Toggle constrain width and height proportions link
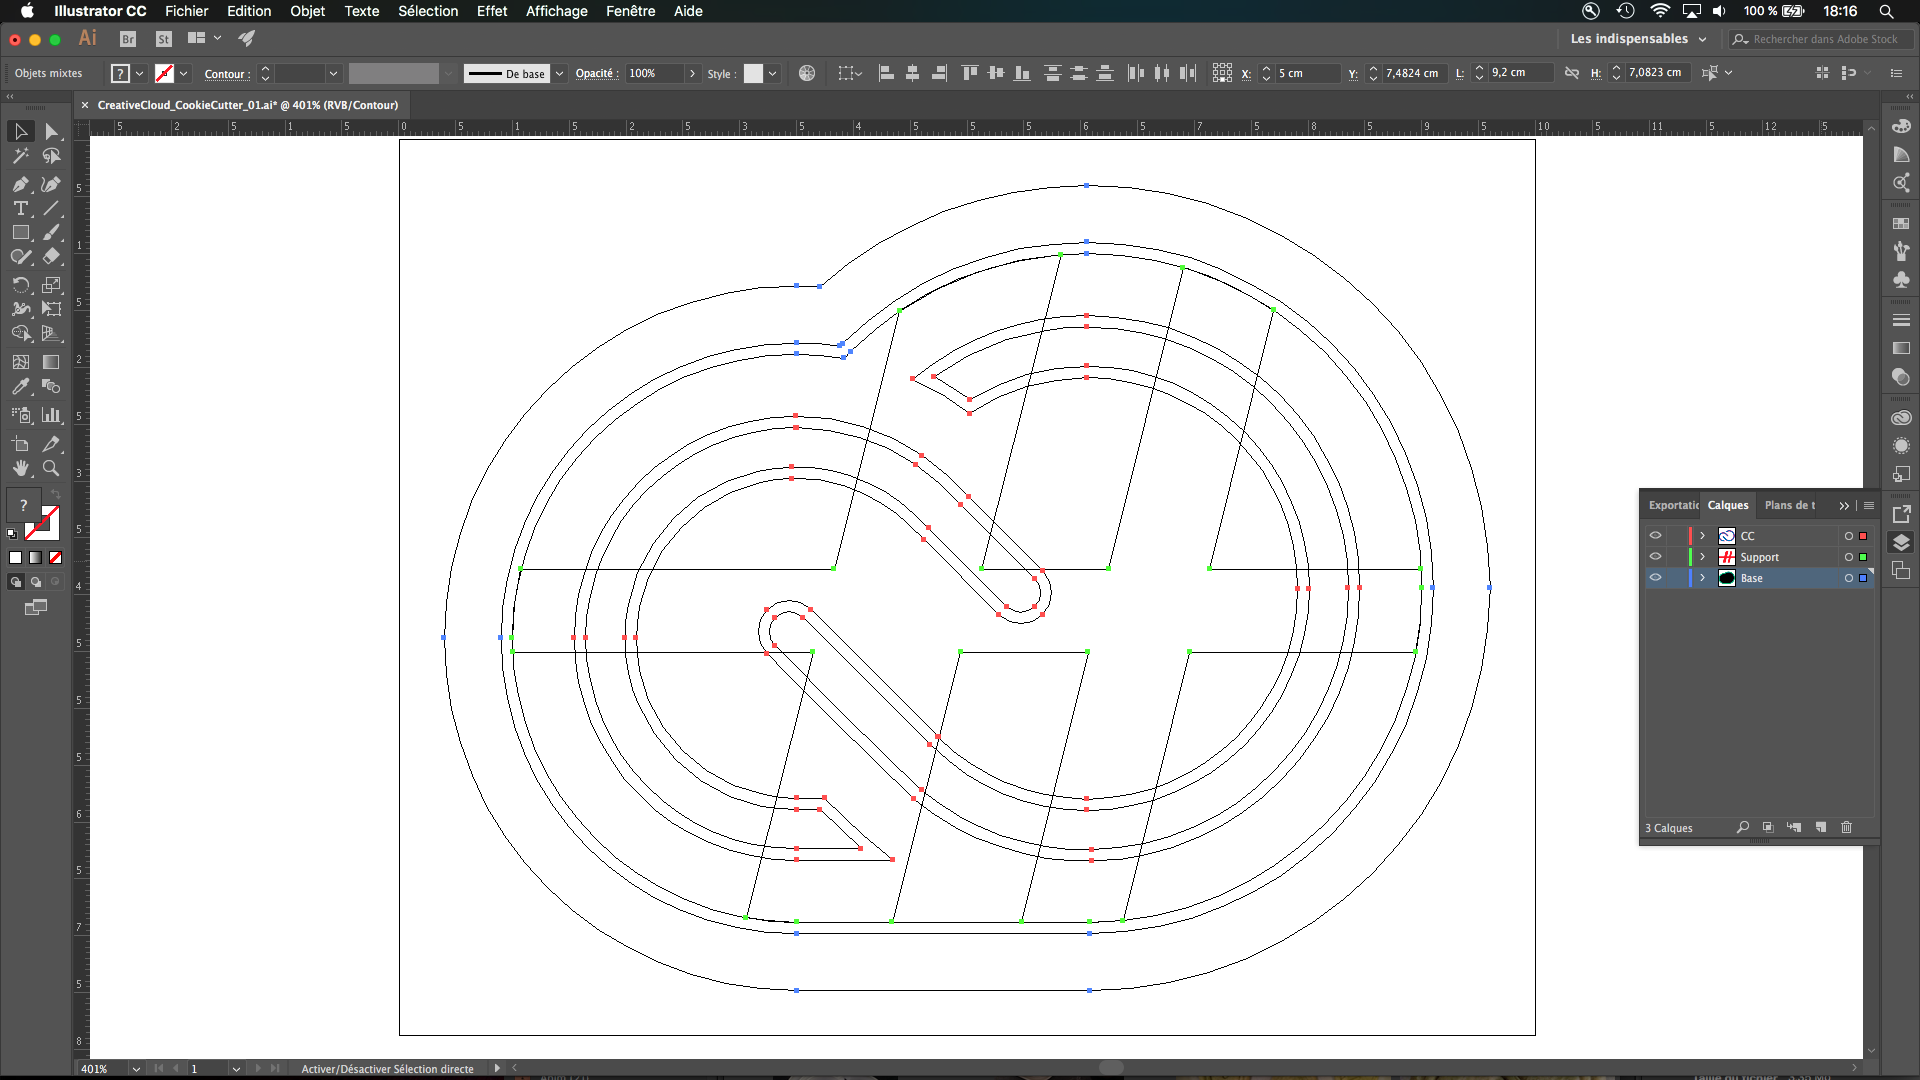This screenshot has height=1080, width=1920. pyautogui.click(x=1571, y=73)
